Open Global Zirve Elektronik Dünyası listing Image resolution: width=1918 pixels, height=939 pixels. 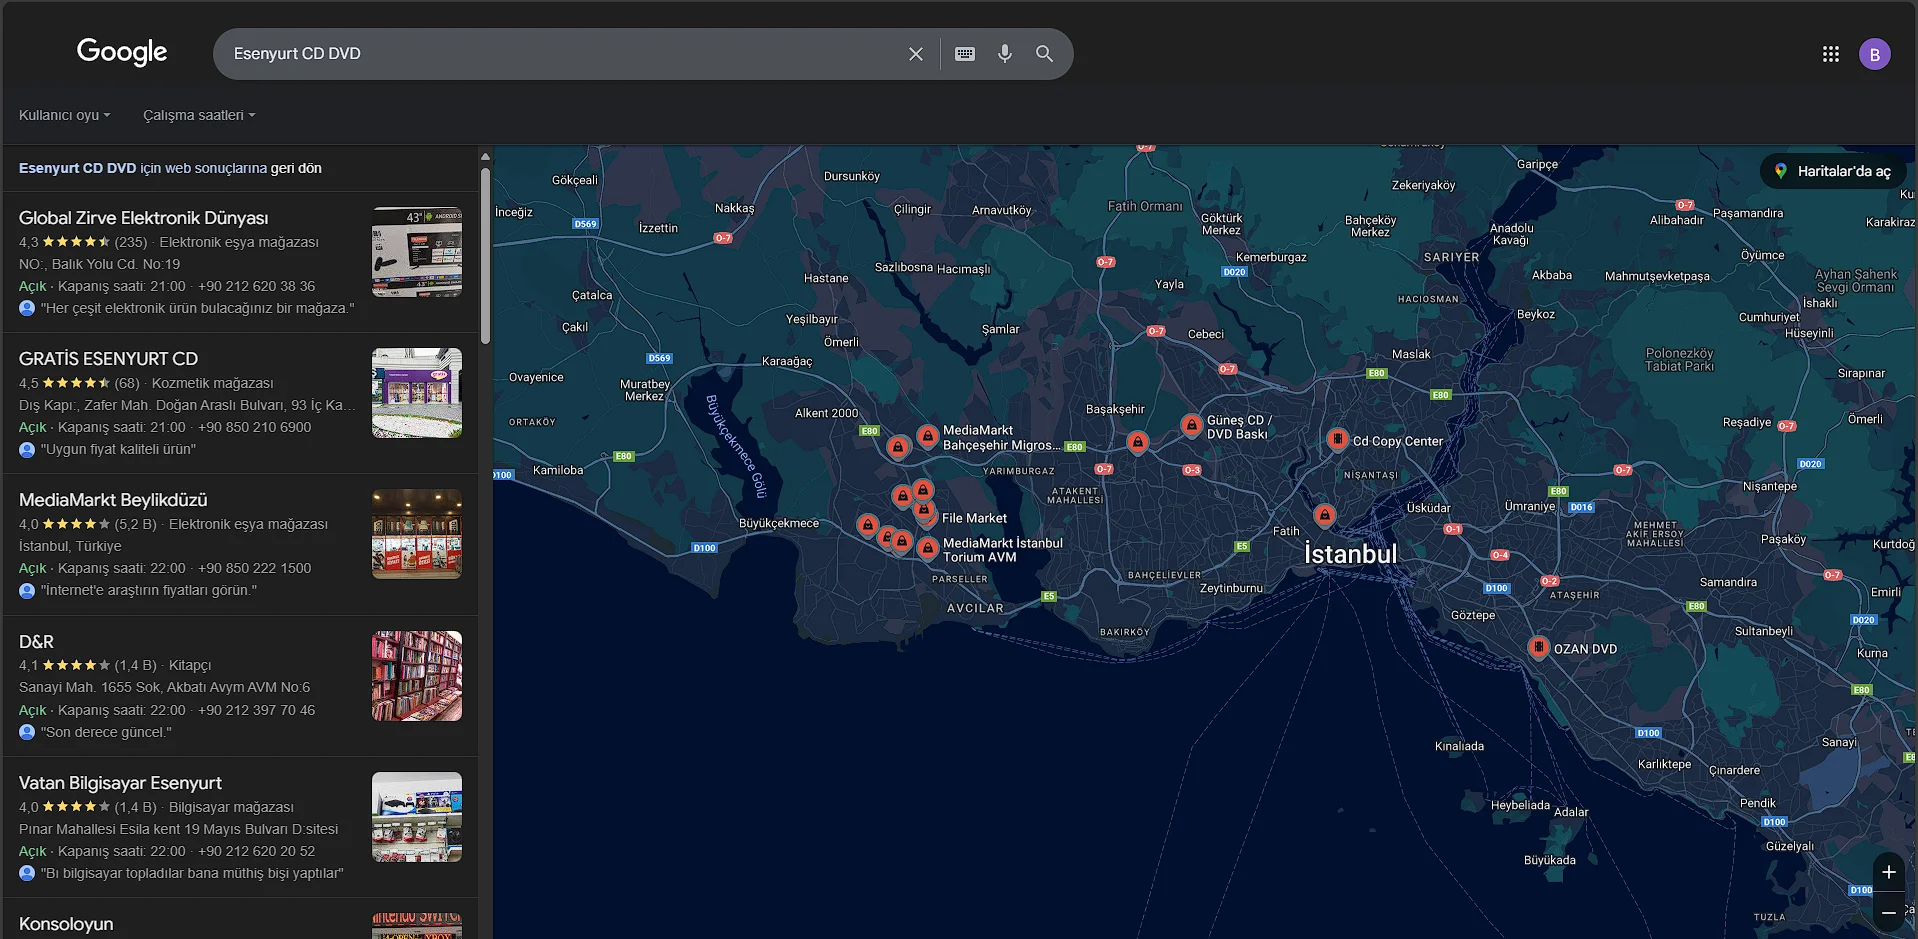143,218
